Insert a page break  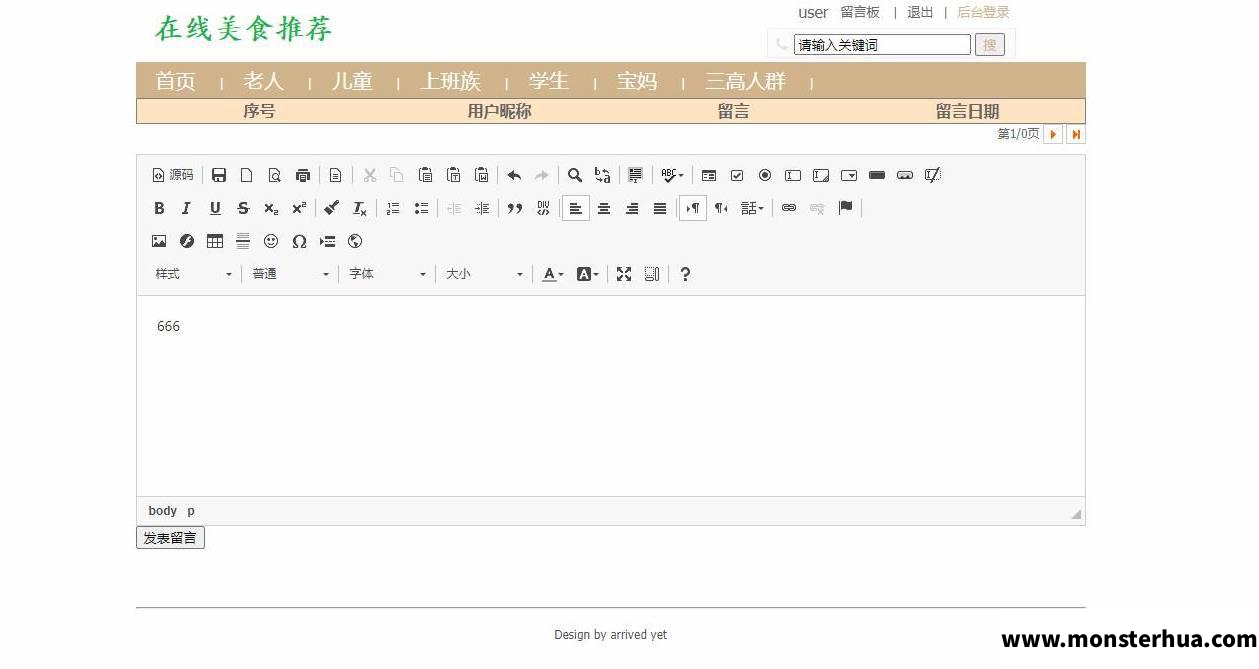coord(327,241)
